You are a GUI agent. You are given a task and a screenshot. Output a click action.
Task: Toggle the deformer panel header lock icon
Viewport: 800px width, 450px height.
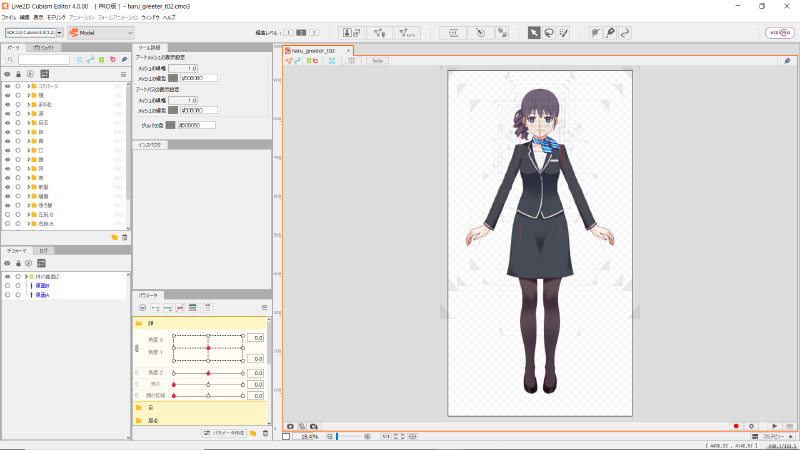pos(18,263)
